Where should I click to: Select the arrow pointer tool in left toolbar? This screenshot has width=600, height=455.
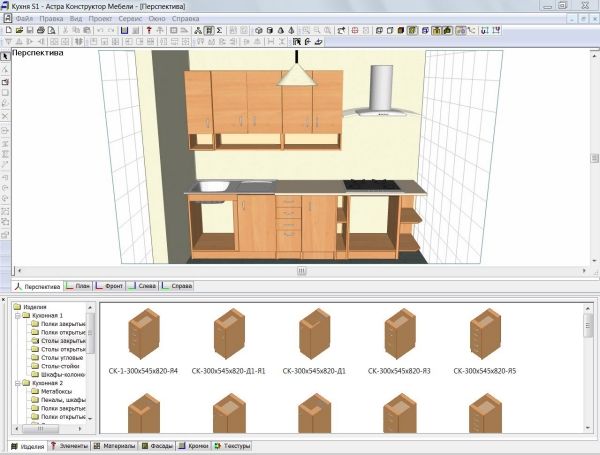tap(5, 56)
